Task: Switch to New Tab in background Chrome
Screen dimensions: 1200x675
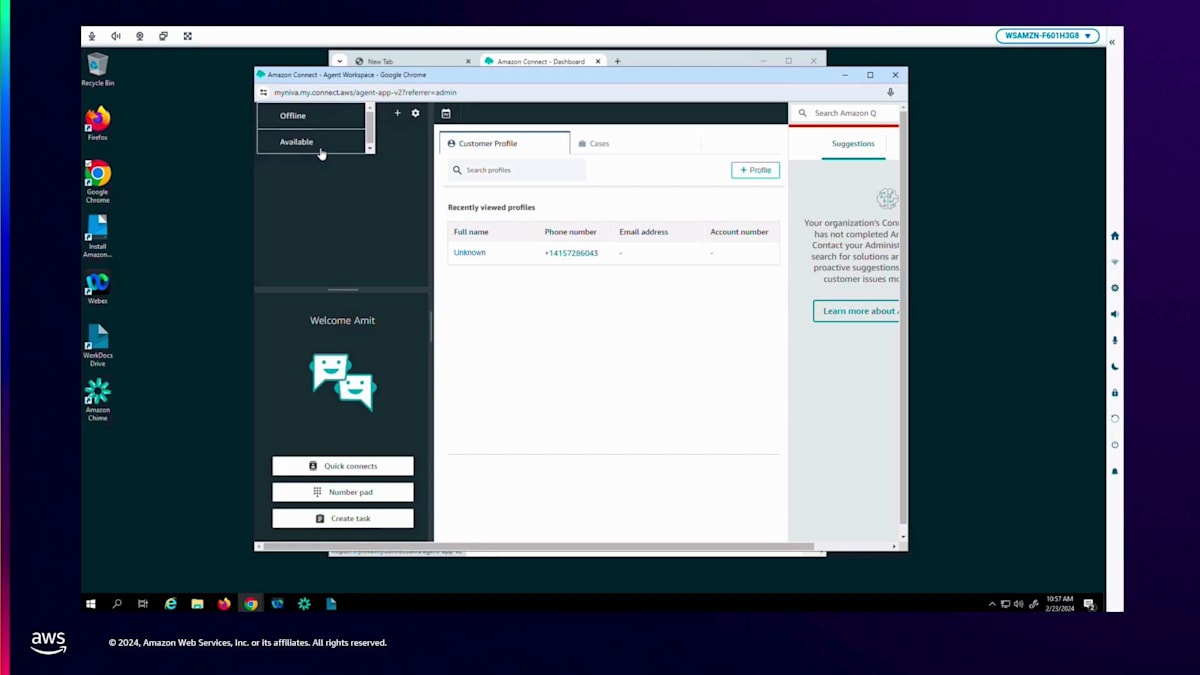Action: click(412, 61)
